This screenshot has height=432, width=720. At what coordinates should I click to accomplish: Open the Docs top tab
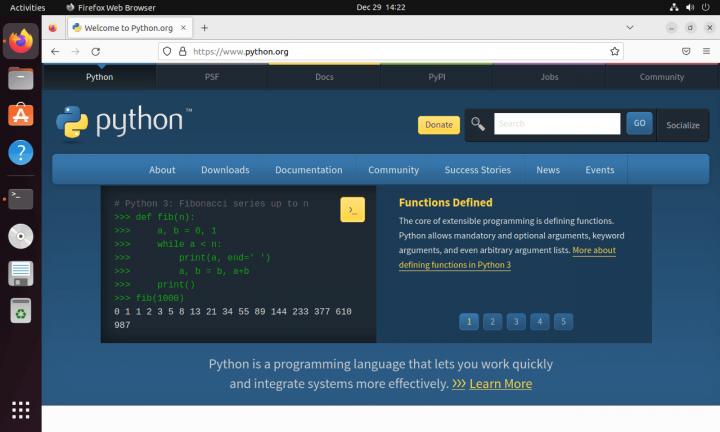[324, 76]
